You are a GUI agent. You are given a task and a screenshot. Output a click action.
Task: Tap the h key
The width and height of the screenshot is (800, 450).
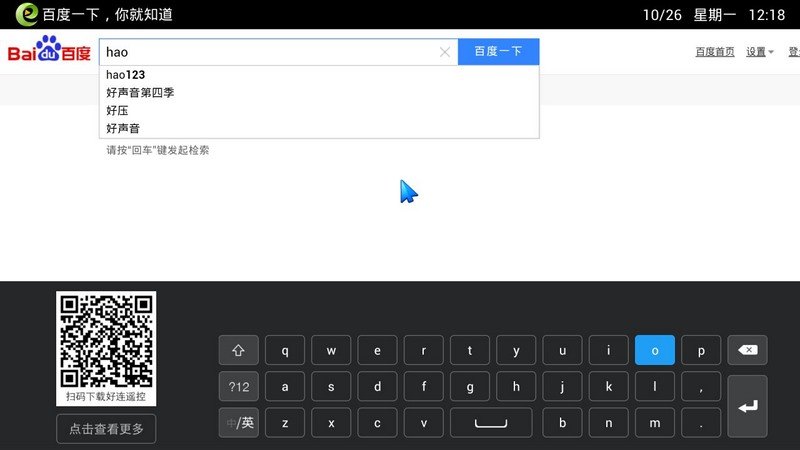pyautogui.click(x=516, y=387)
